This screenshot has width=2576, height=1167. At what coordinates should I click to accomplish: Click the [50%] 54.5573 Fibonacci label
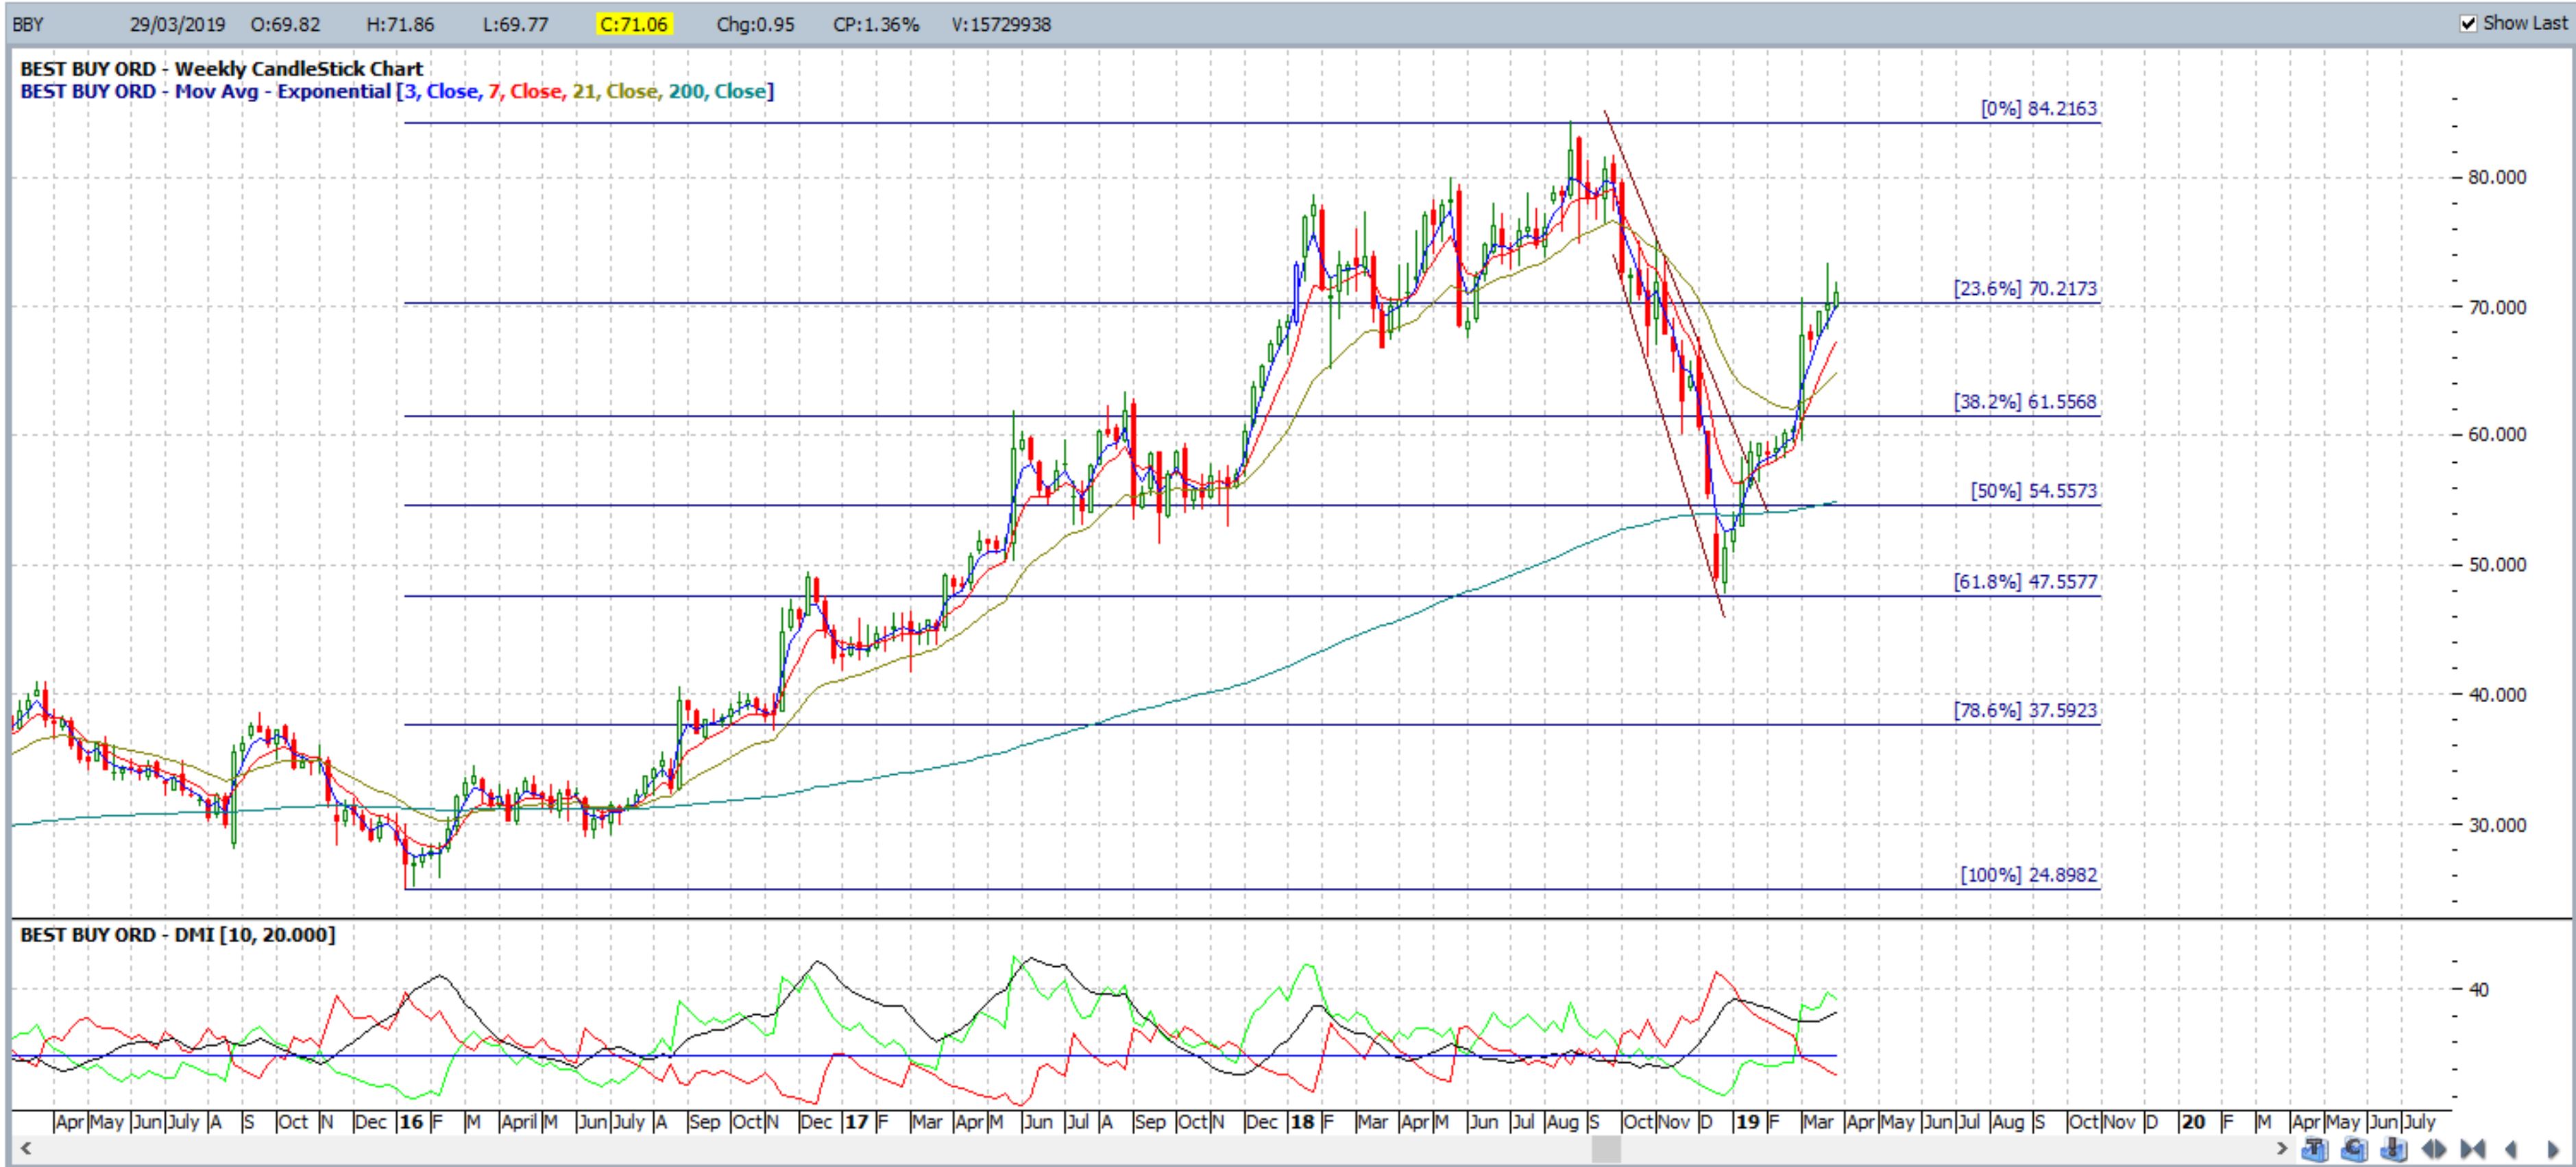(x=2034, y=490)
